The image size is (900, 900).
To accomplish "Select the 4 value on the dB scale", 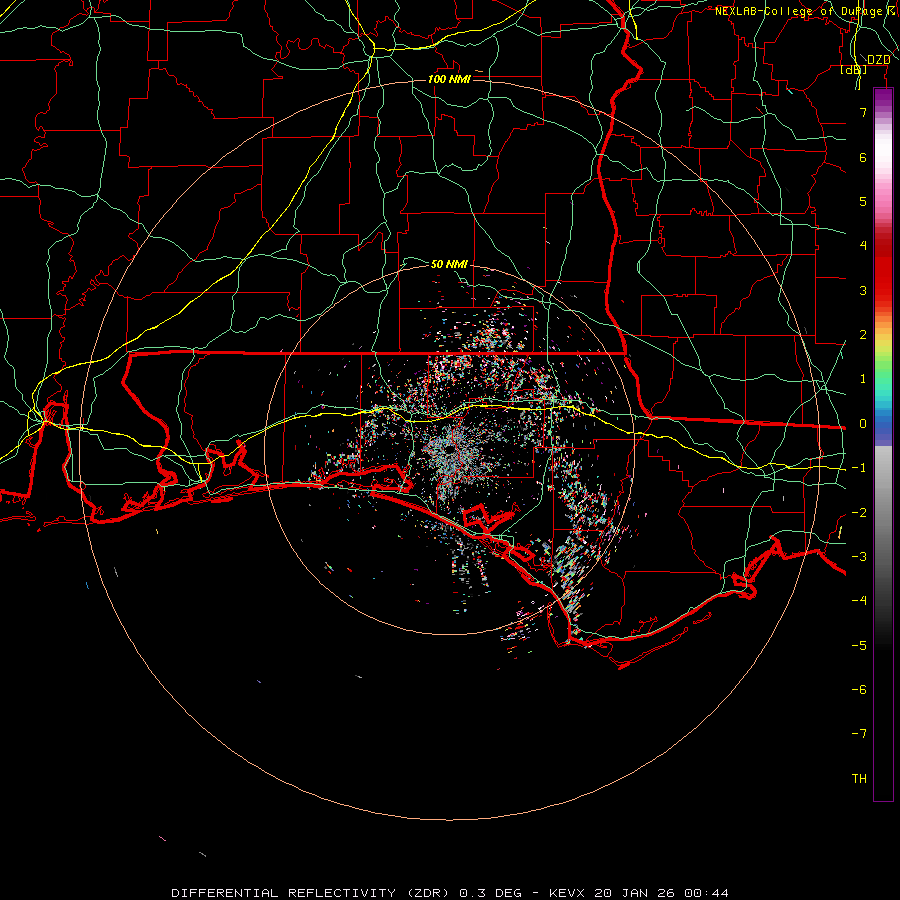I will pos(863,246).
